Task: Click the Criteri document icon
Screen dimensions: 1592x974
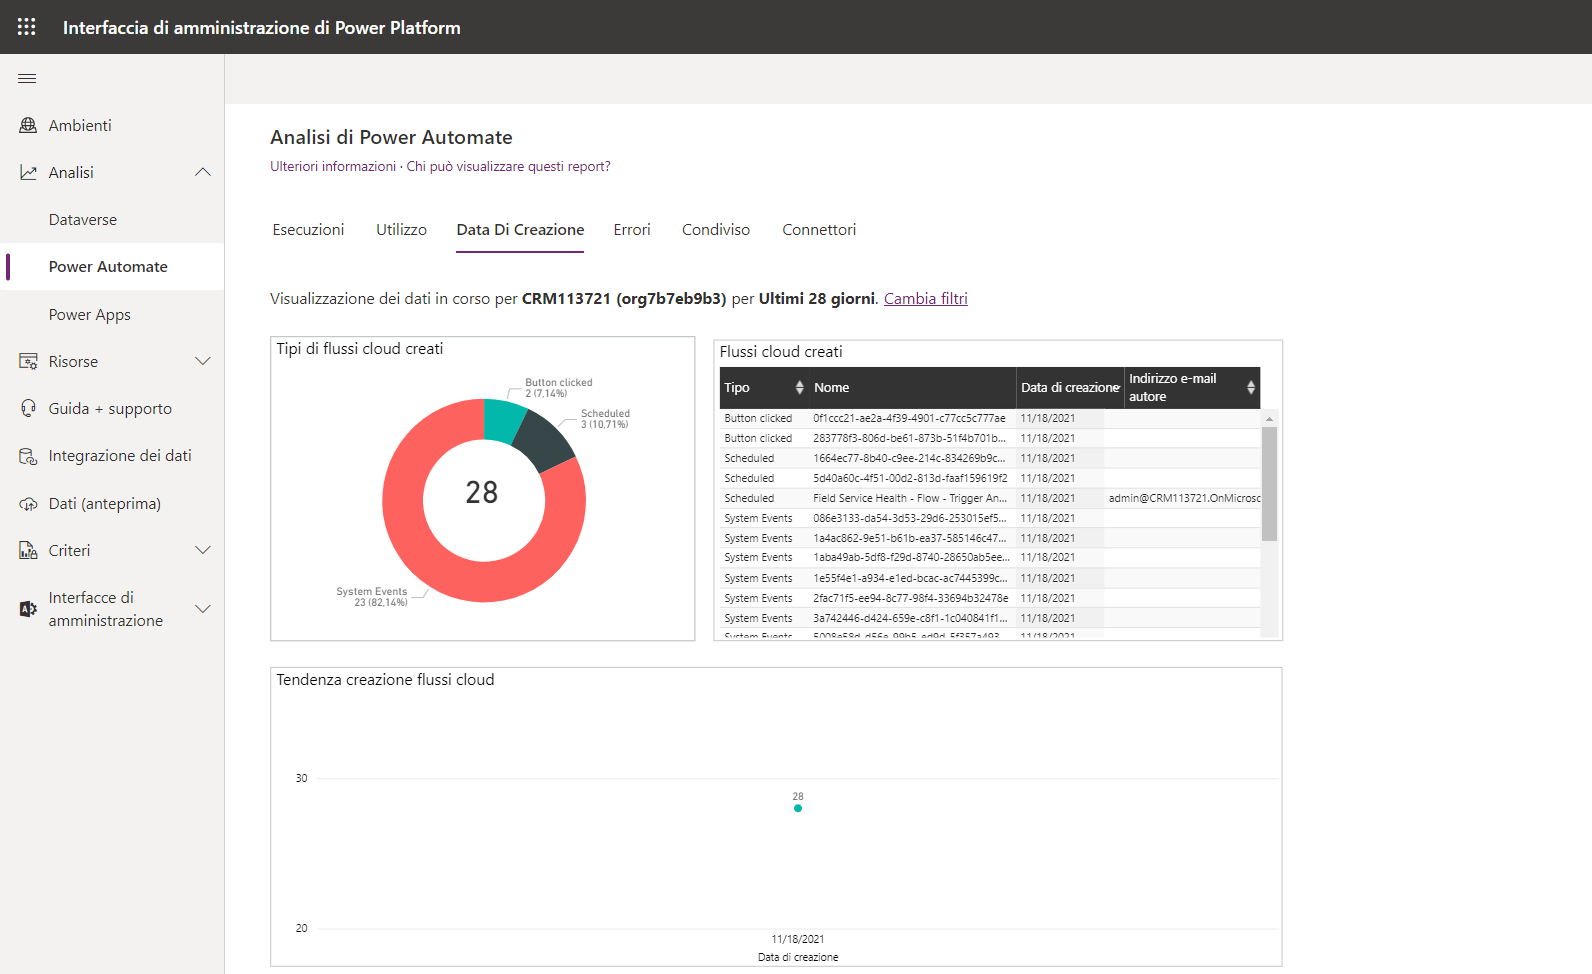Action: tap(28, 550)
